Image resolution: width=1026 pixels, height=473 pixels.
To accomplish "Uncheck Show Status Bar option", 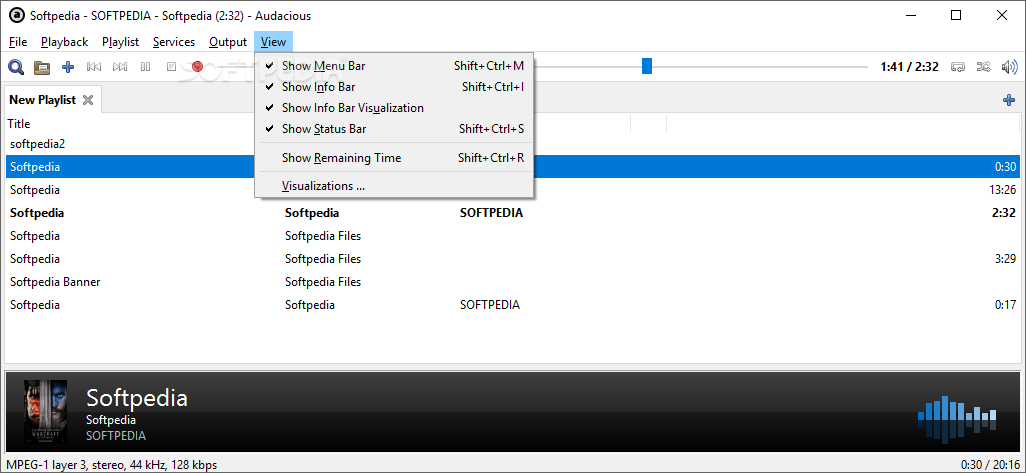I will coord(395,129).
